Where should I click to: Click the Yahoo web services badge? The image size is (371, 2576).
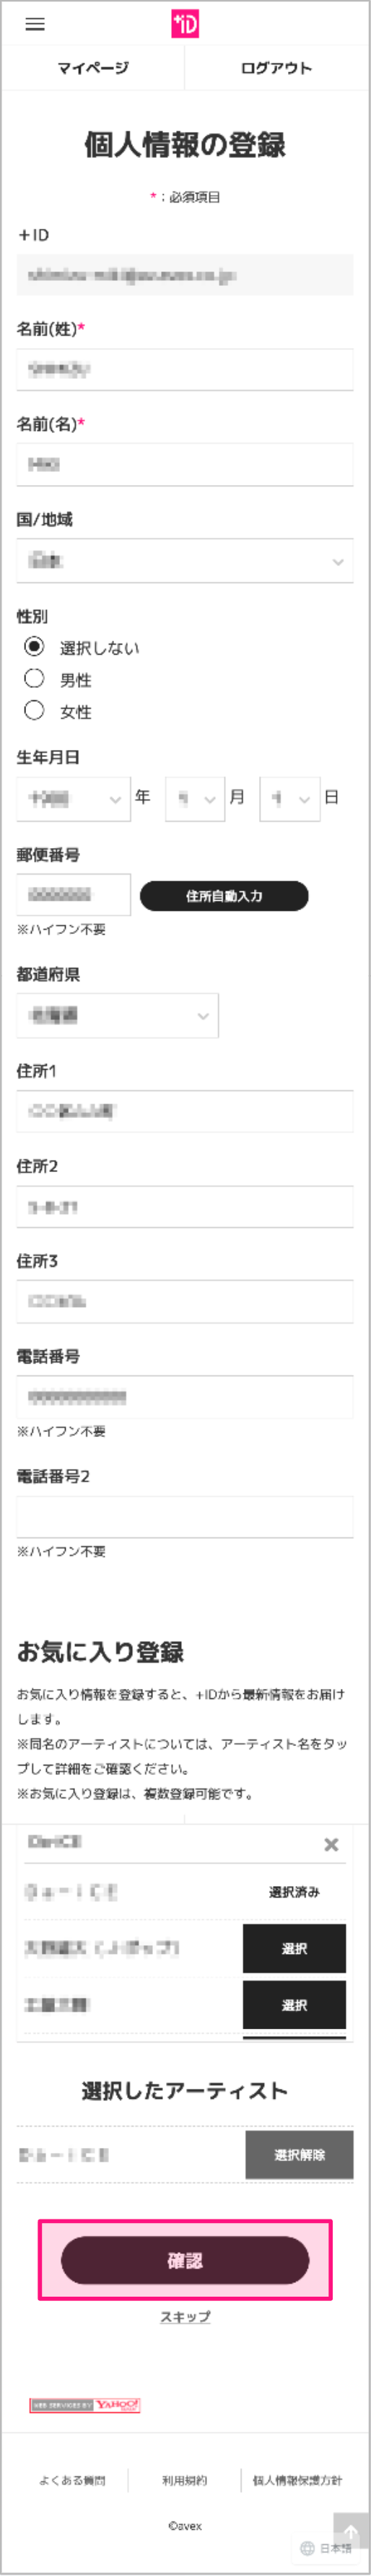[x=84, y=2405]
